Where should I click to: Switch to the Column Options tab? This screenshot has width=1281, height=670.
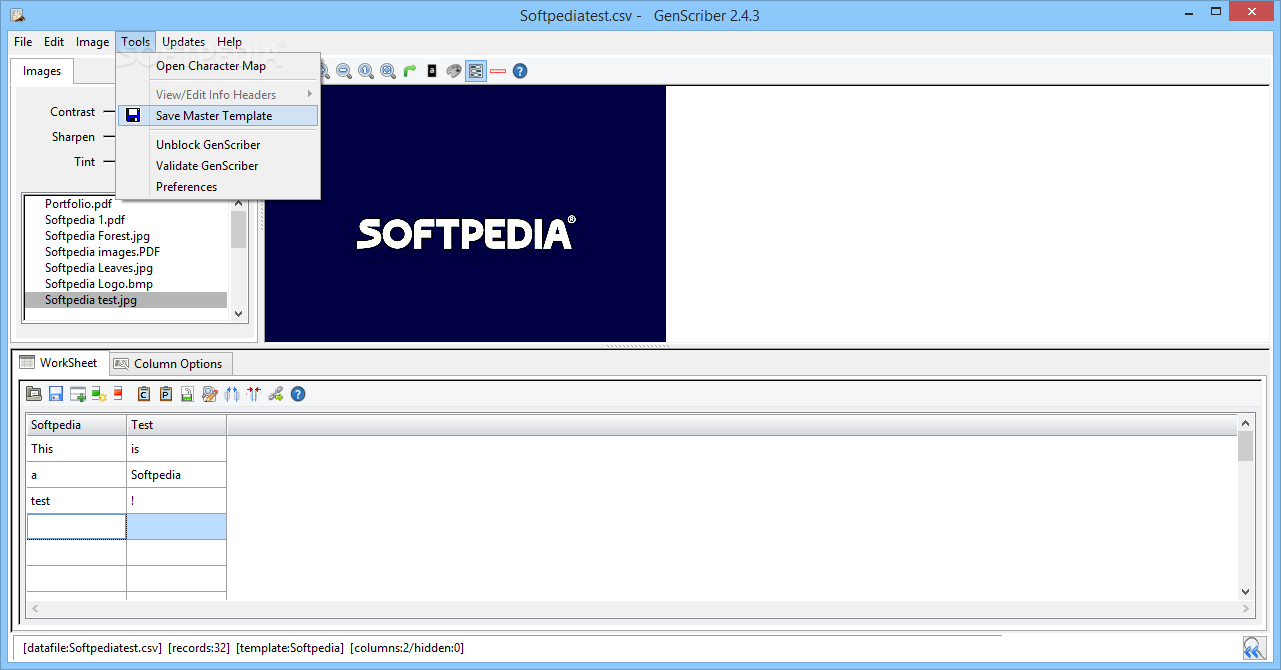[x=169, y=364]
